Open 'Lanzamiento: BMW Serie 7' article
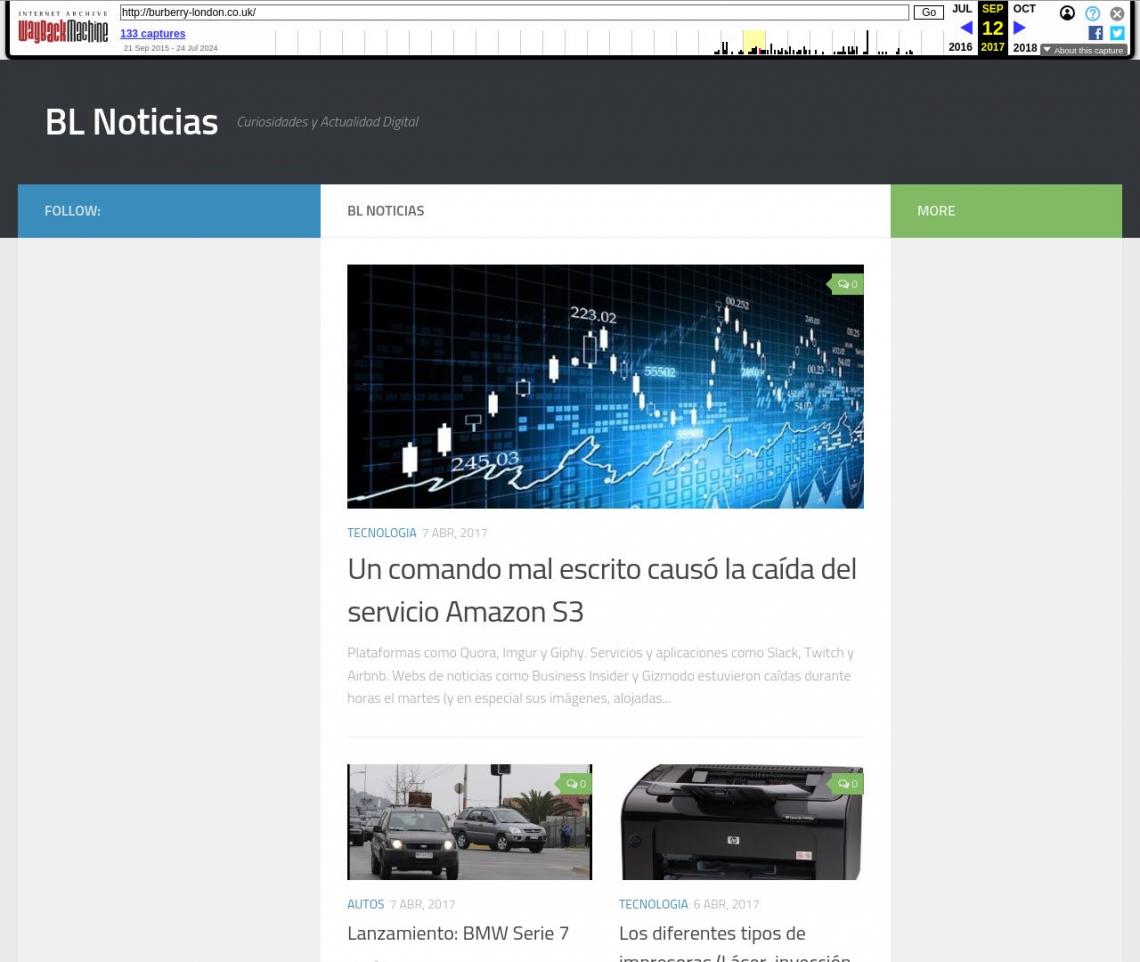Image resolution: width=1140 pixels, height=962 pixels. point(458,934)
